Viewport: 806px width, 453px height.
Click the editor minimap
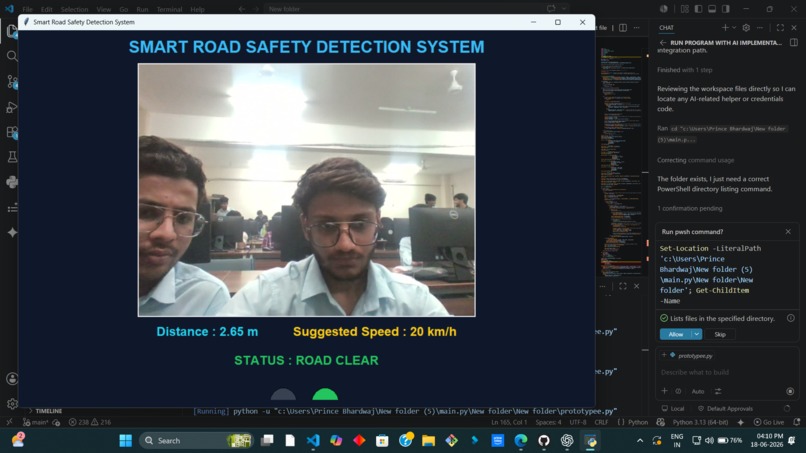(x=621, y=162)
